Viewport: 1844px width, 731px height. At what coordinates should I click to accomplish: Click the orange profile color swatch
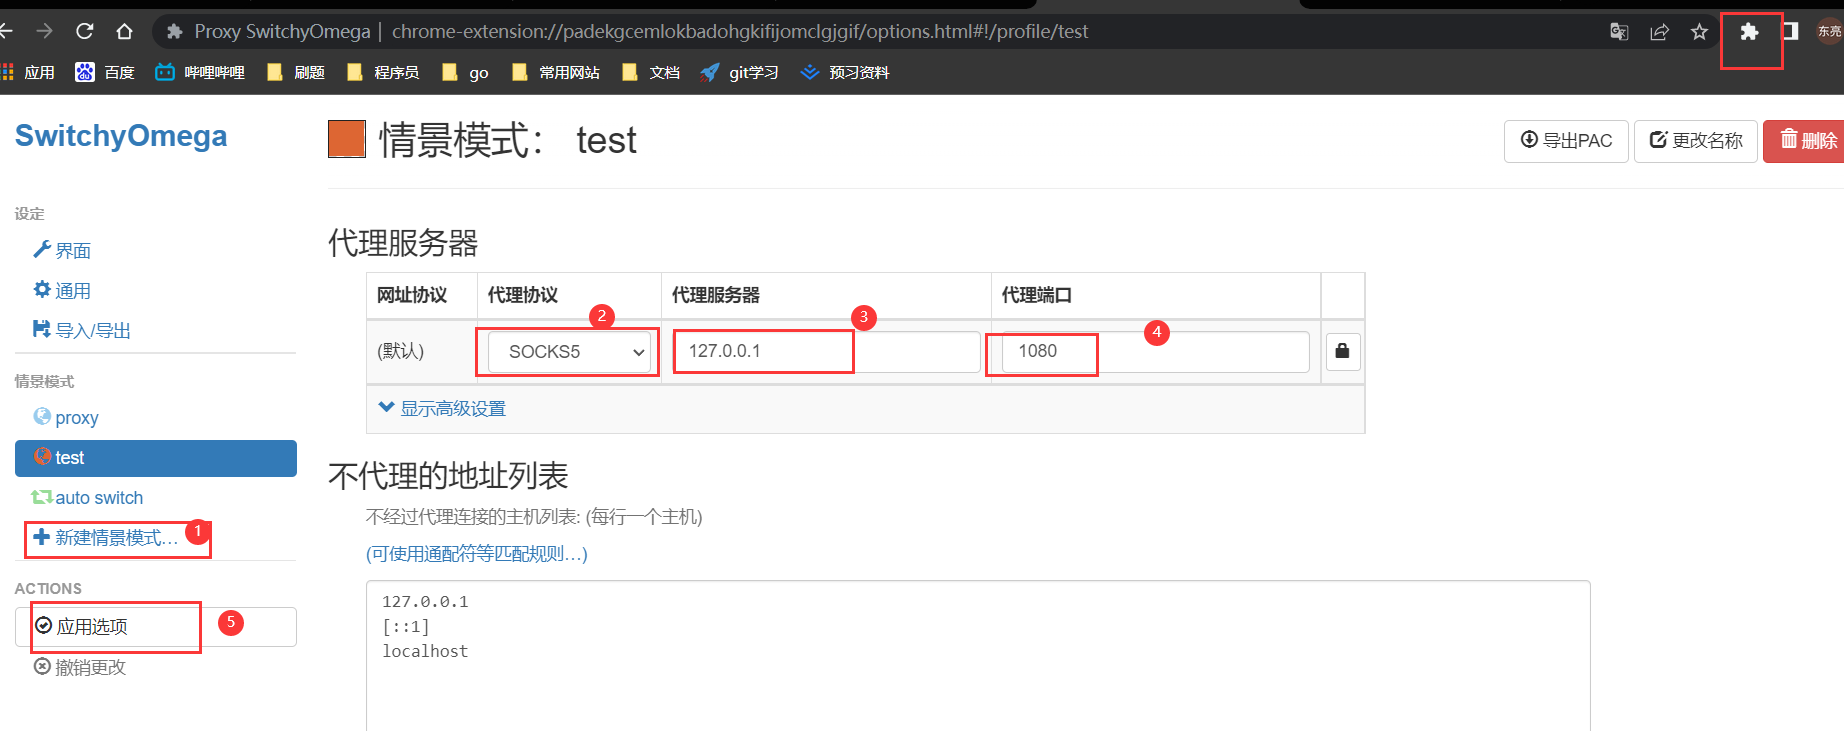347,139
